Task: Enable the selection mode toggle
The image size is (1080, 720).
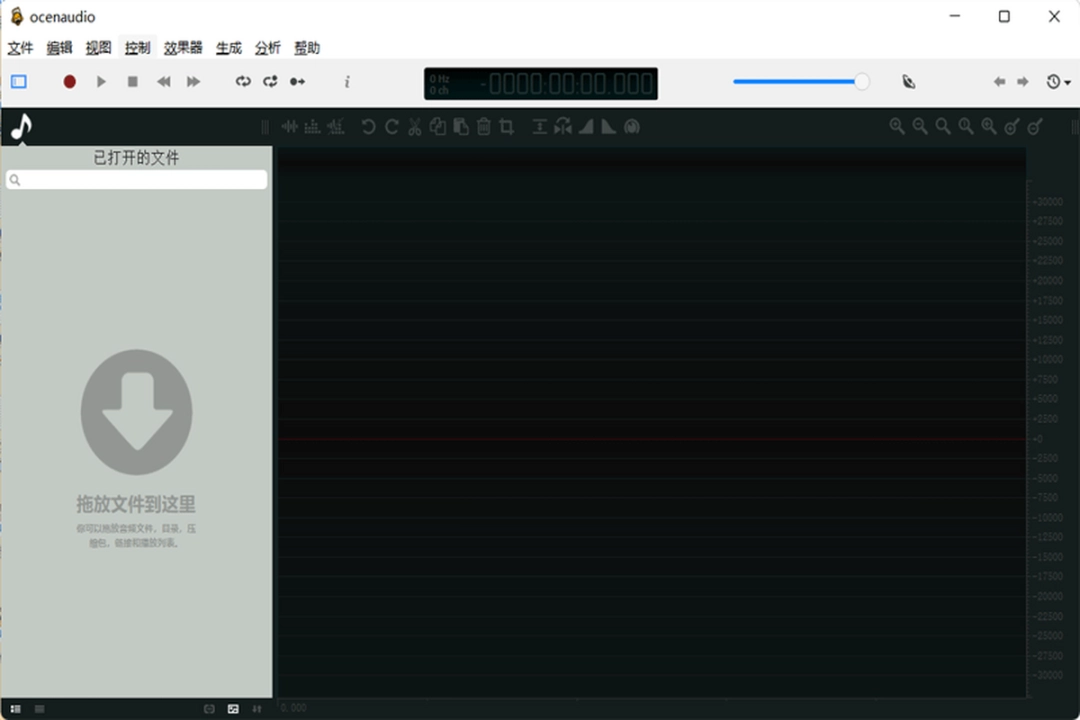Action: [x=18, y=81]
